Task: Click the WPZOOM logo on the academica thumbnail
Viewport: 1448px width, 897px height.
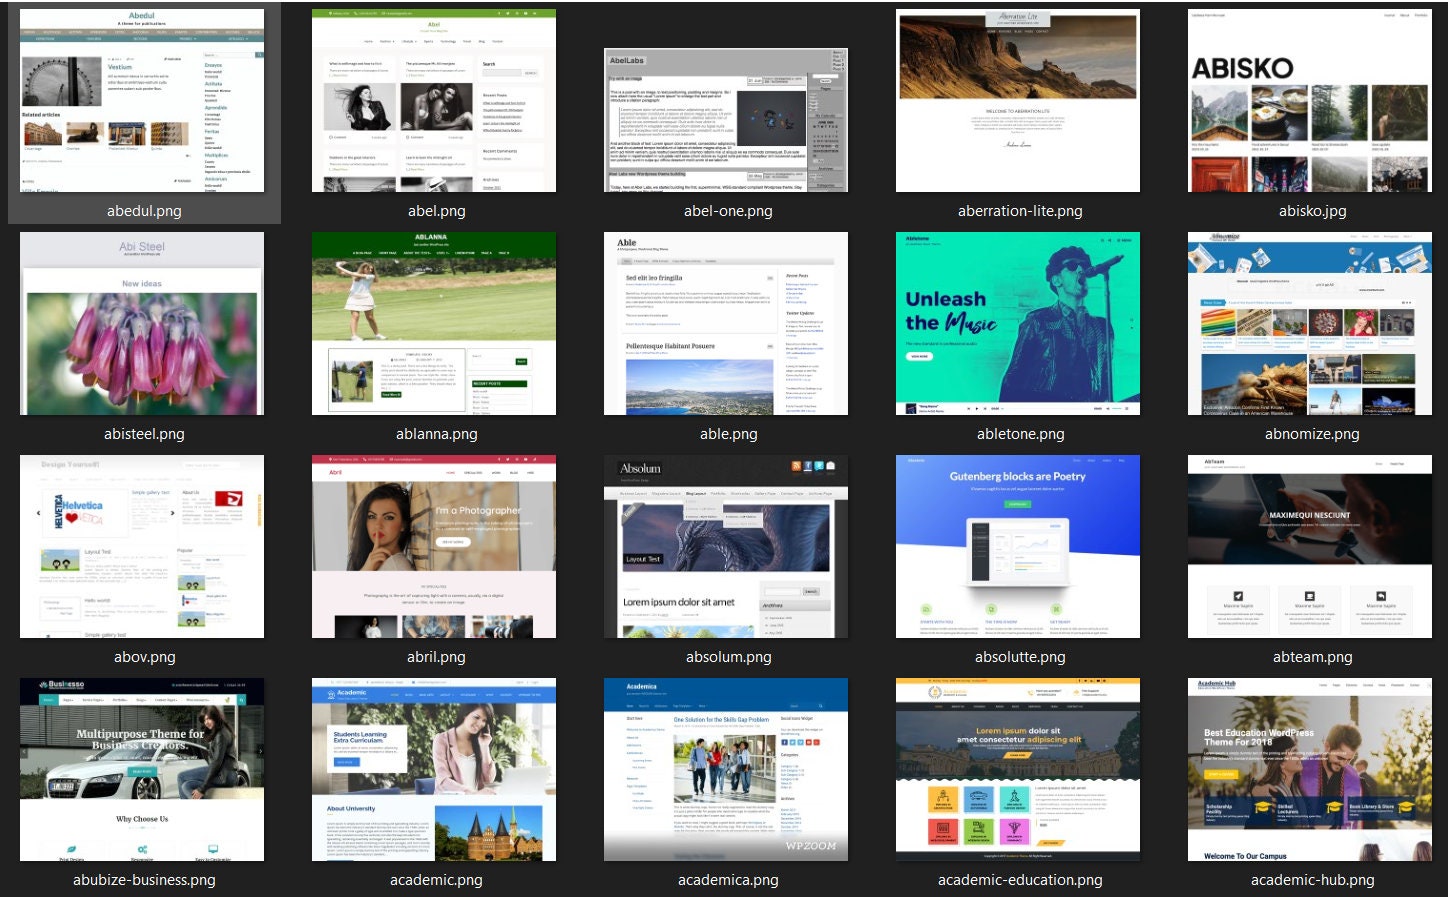Action: tap(810, 846)
